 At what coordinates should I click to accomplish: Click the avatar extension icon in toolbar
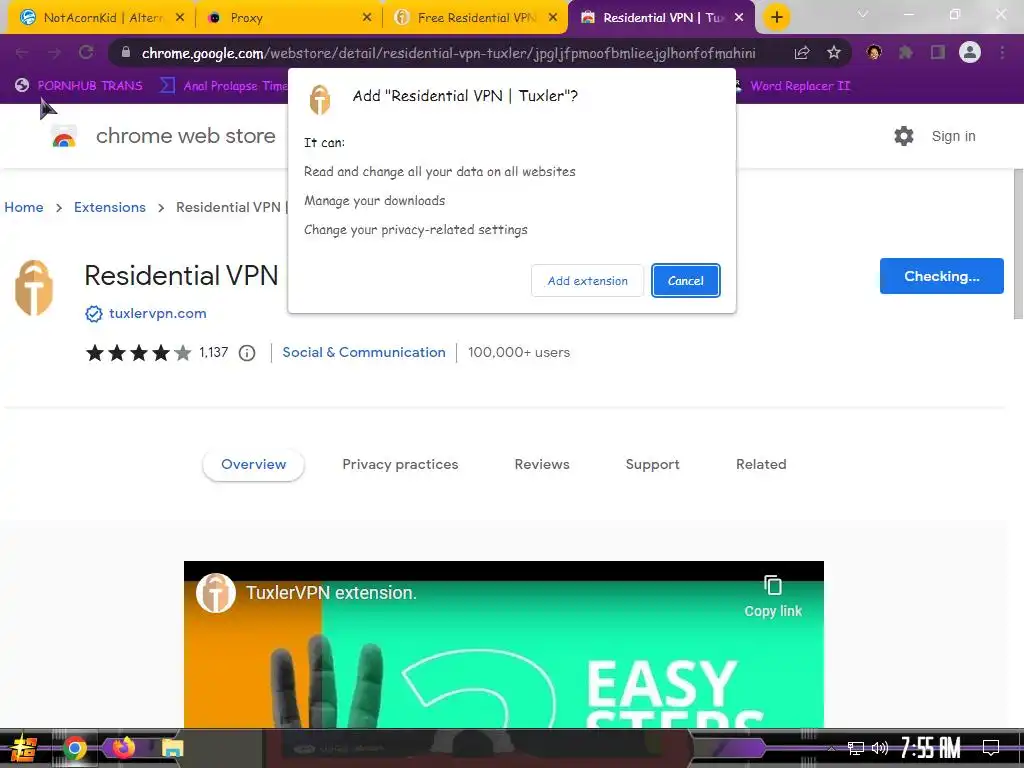[874, 52]
